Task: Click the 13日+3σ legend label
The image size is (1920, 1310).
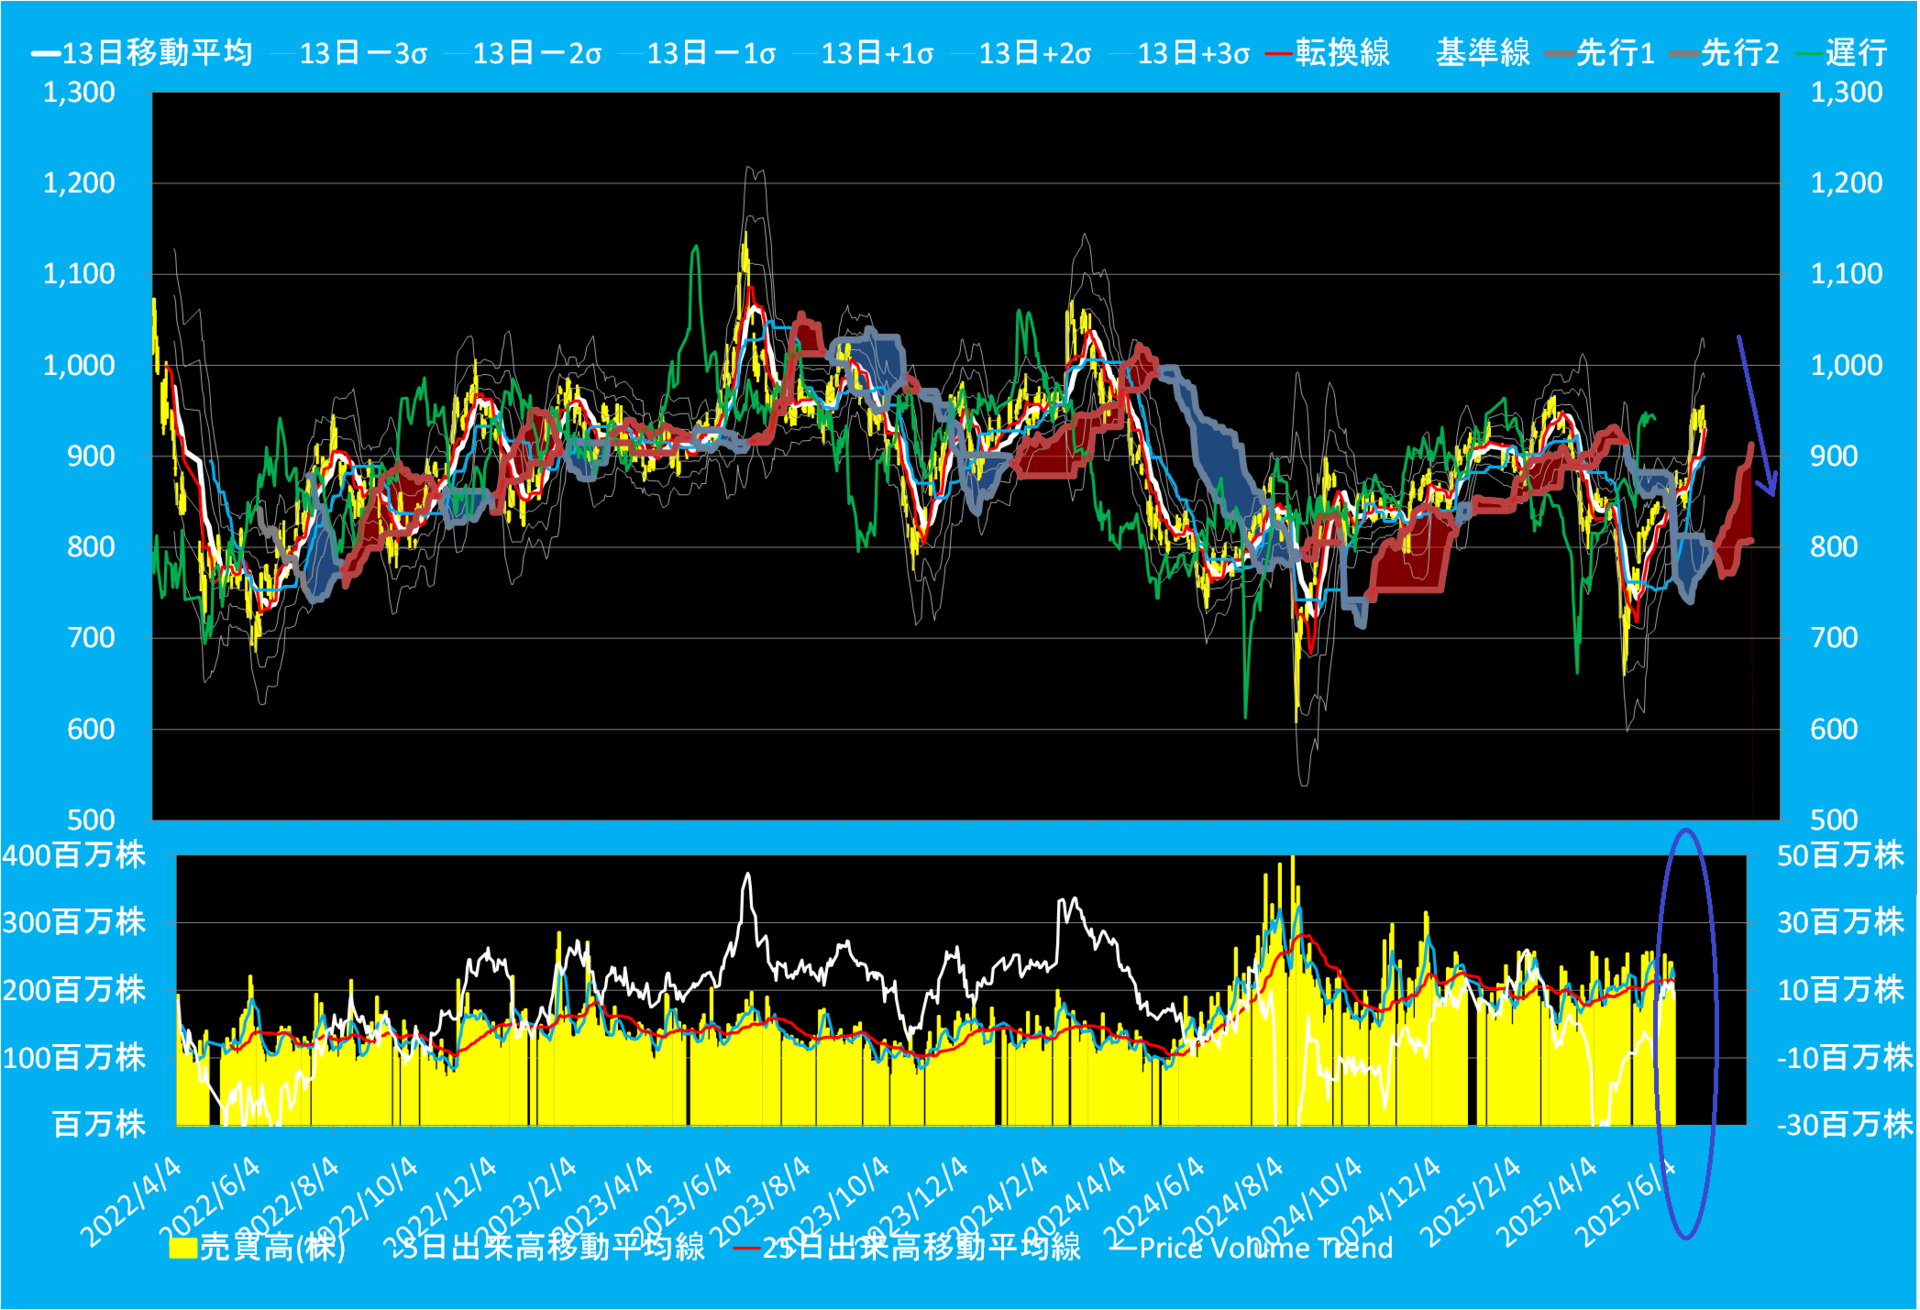Action: click(x=1194, y=53)
